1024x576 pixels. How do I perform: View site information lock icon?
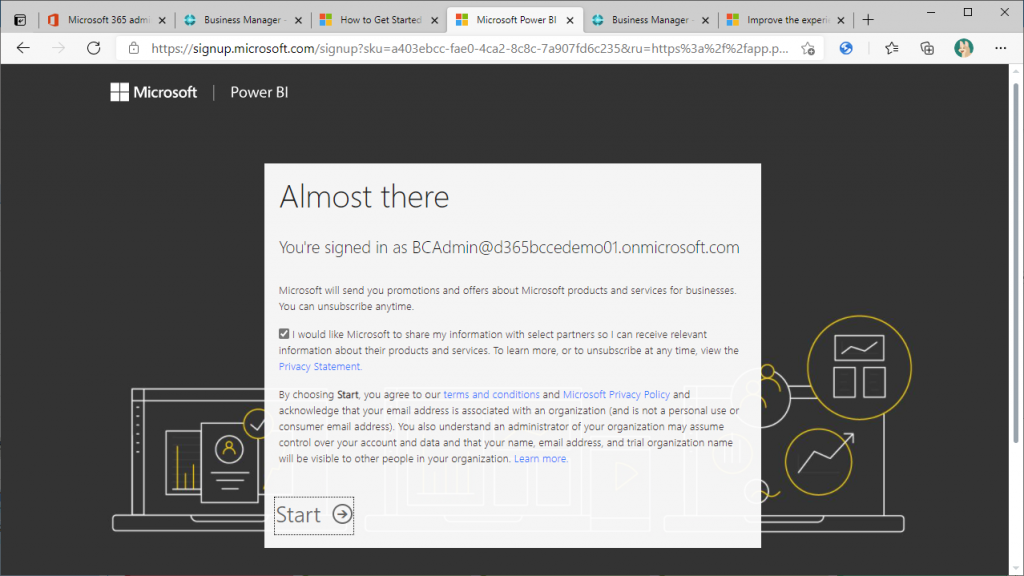[134, 48]
